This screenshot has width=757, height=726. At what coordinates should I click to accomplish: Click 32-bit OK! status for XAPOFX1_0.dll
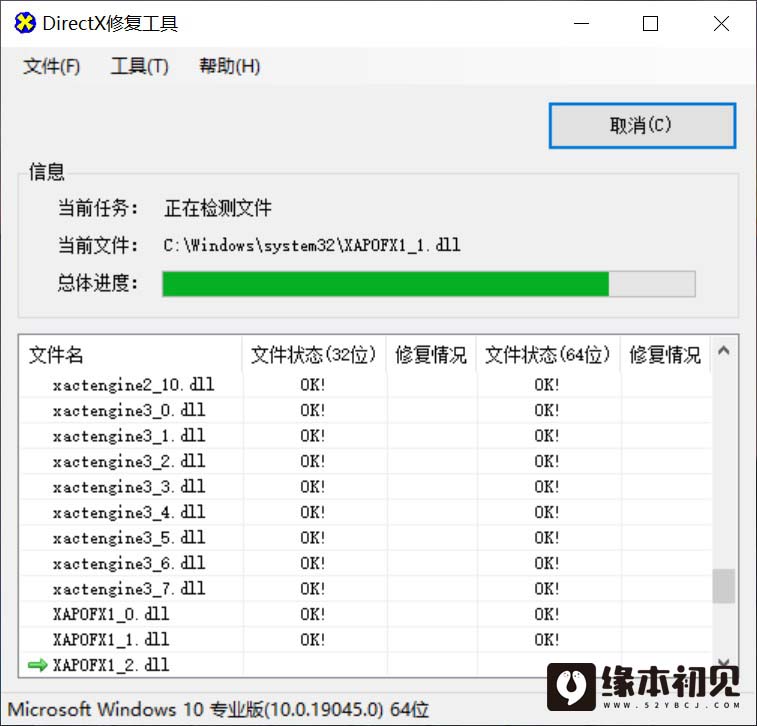[x=313, y=614]
